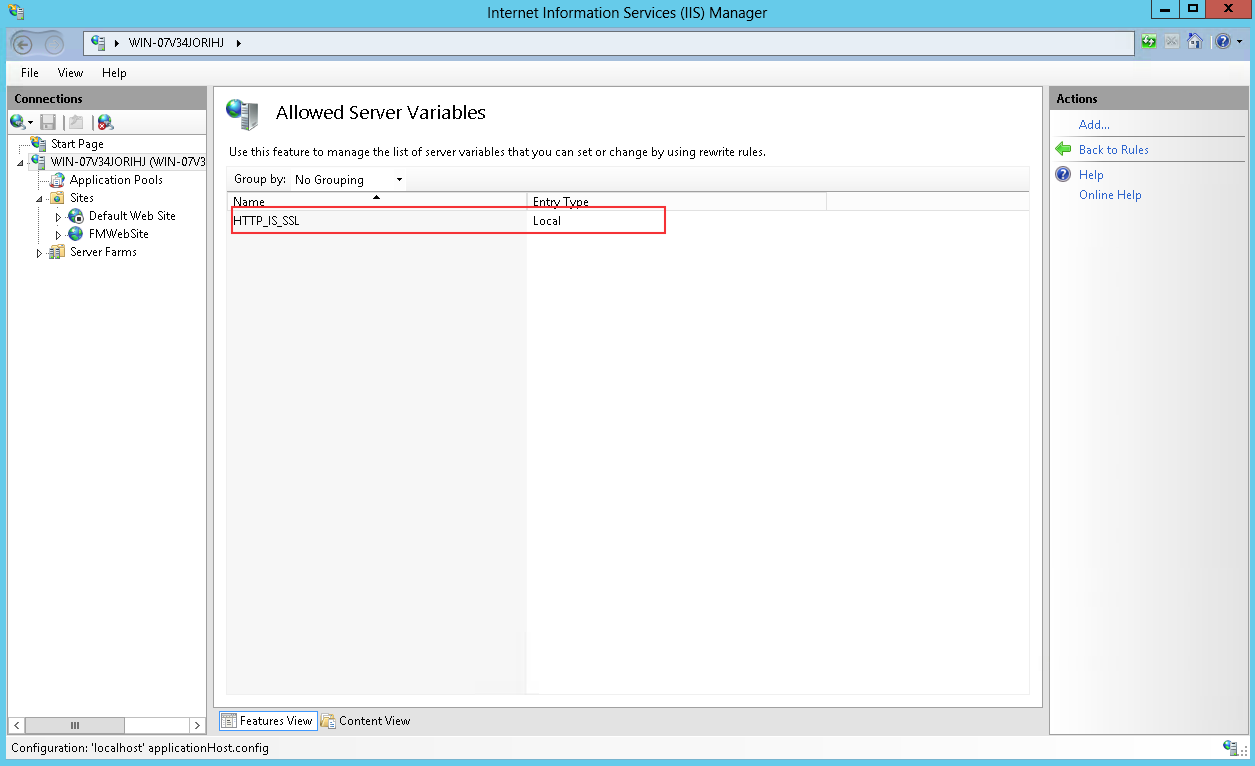Click the Application Pools icon

[57, 180]
